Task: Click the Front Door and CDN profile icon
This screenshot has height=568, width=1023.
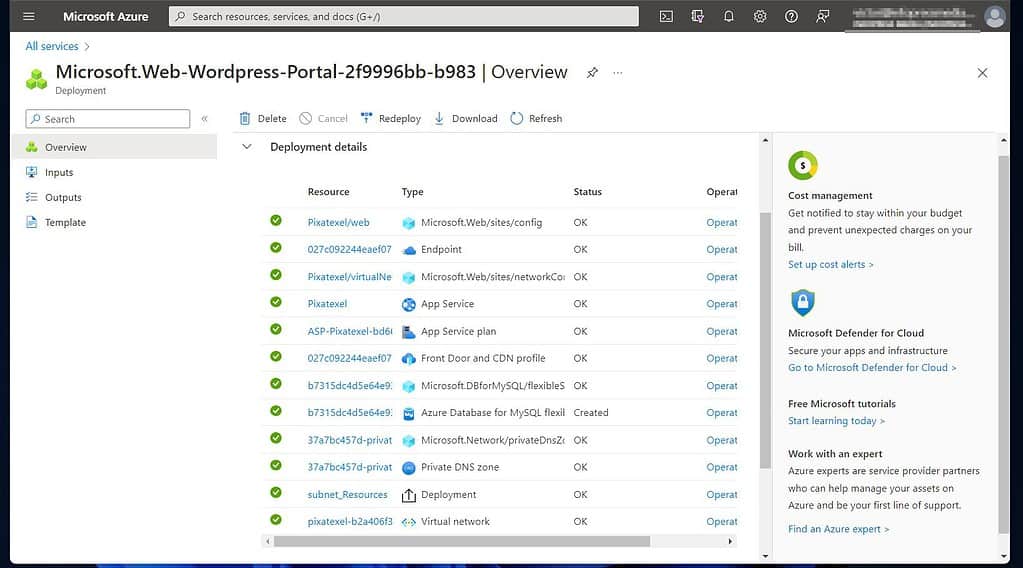Action: (408, 359)
